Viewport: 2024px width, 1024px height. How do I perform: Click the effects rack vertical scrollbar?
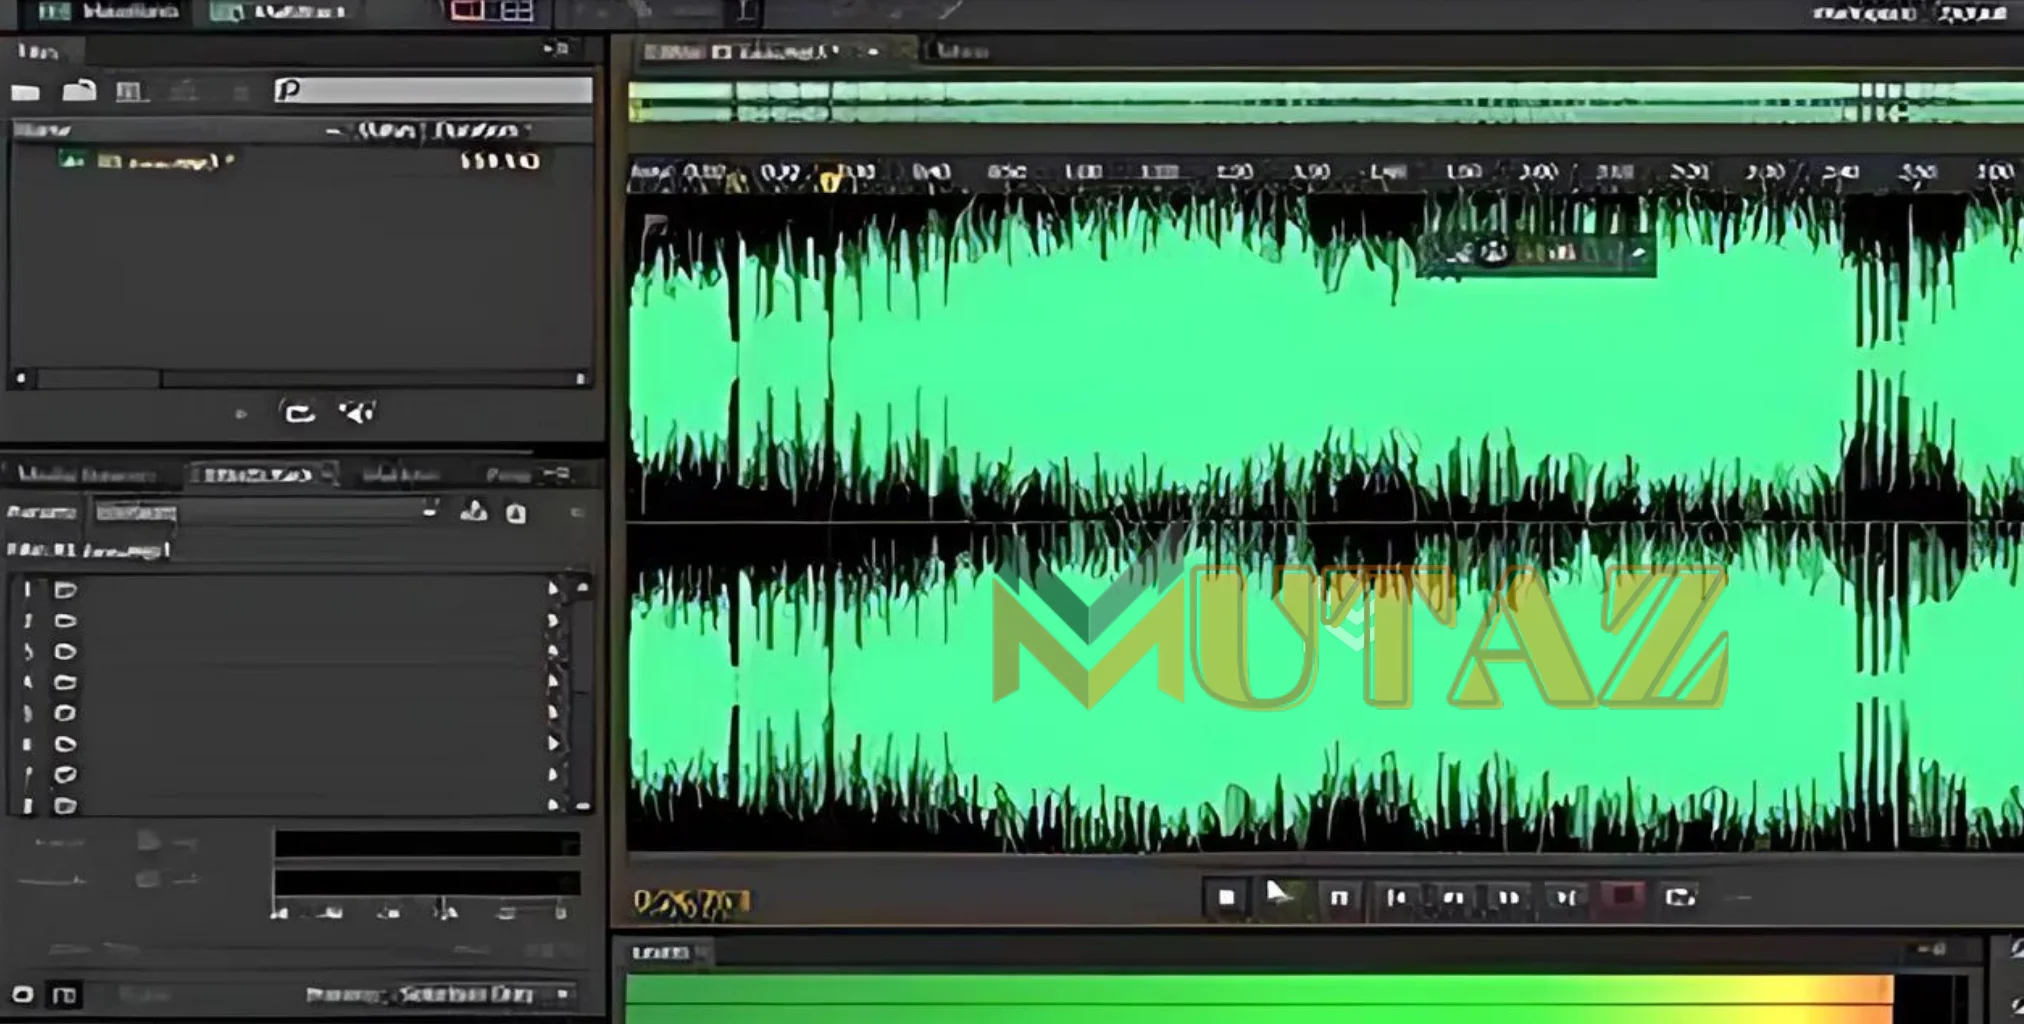pos(582,695)
